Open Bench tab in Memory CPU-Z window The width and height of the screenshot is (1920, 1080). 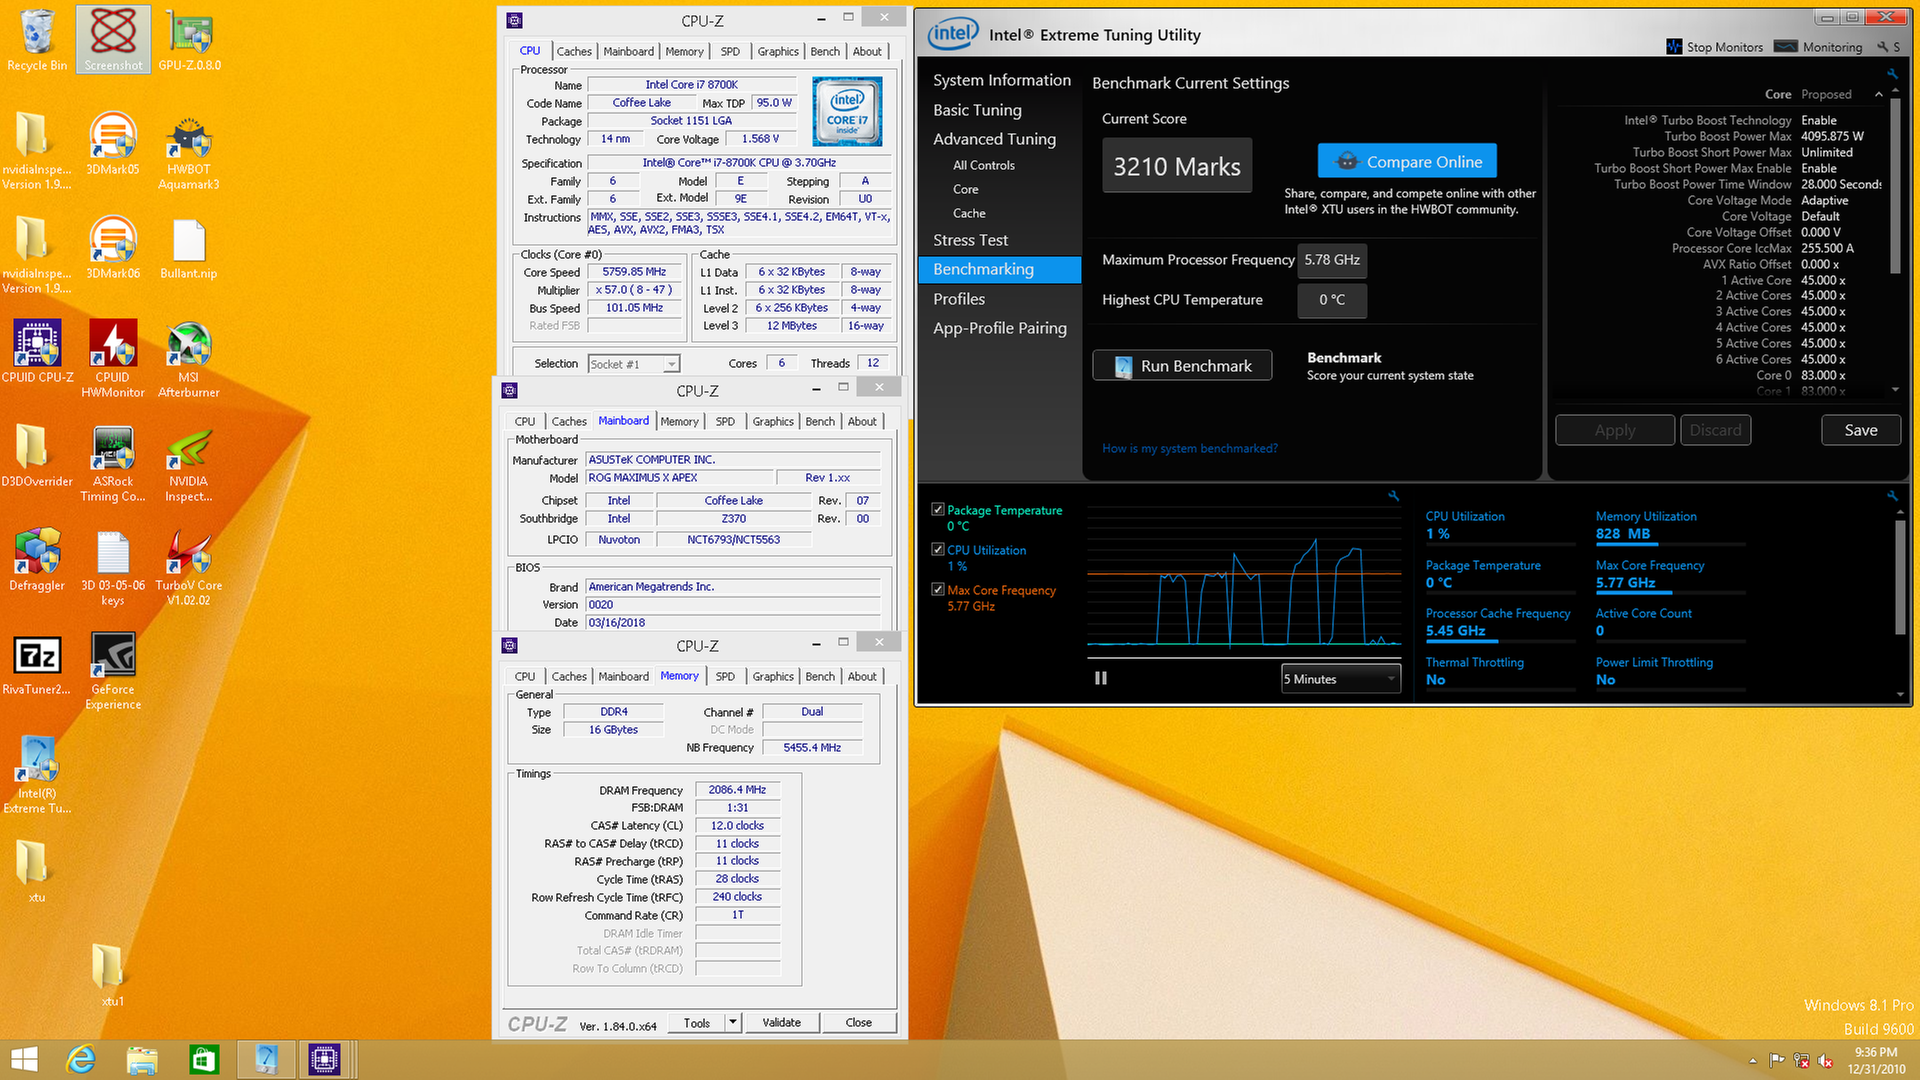(x=820, y=676)
